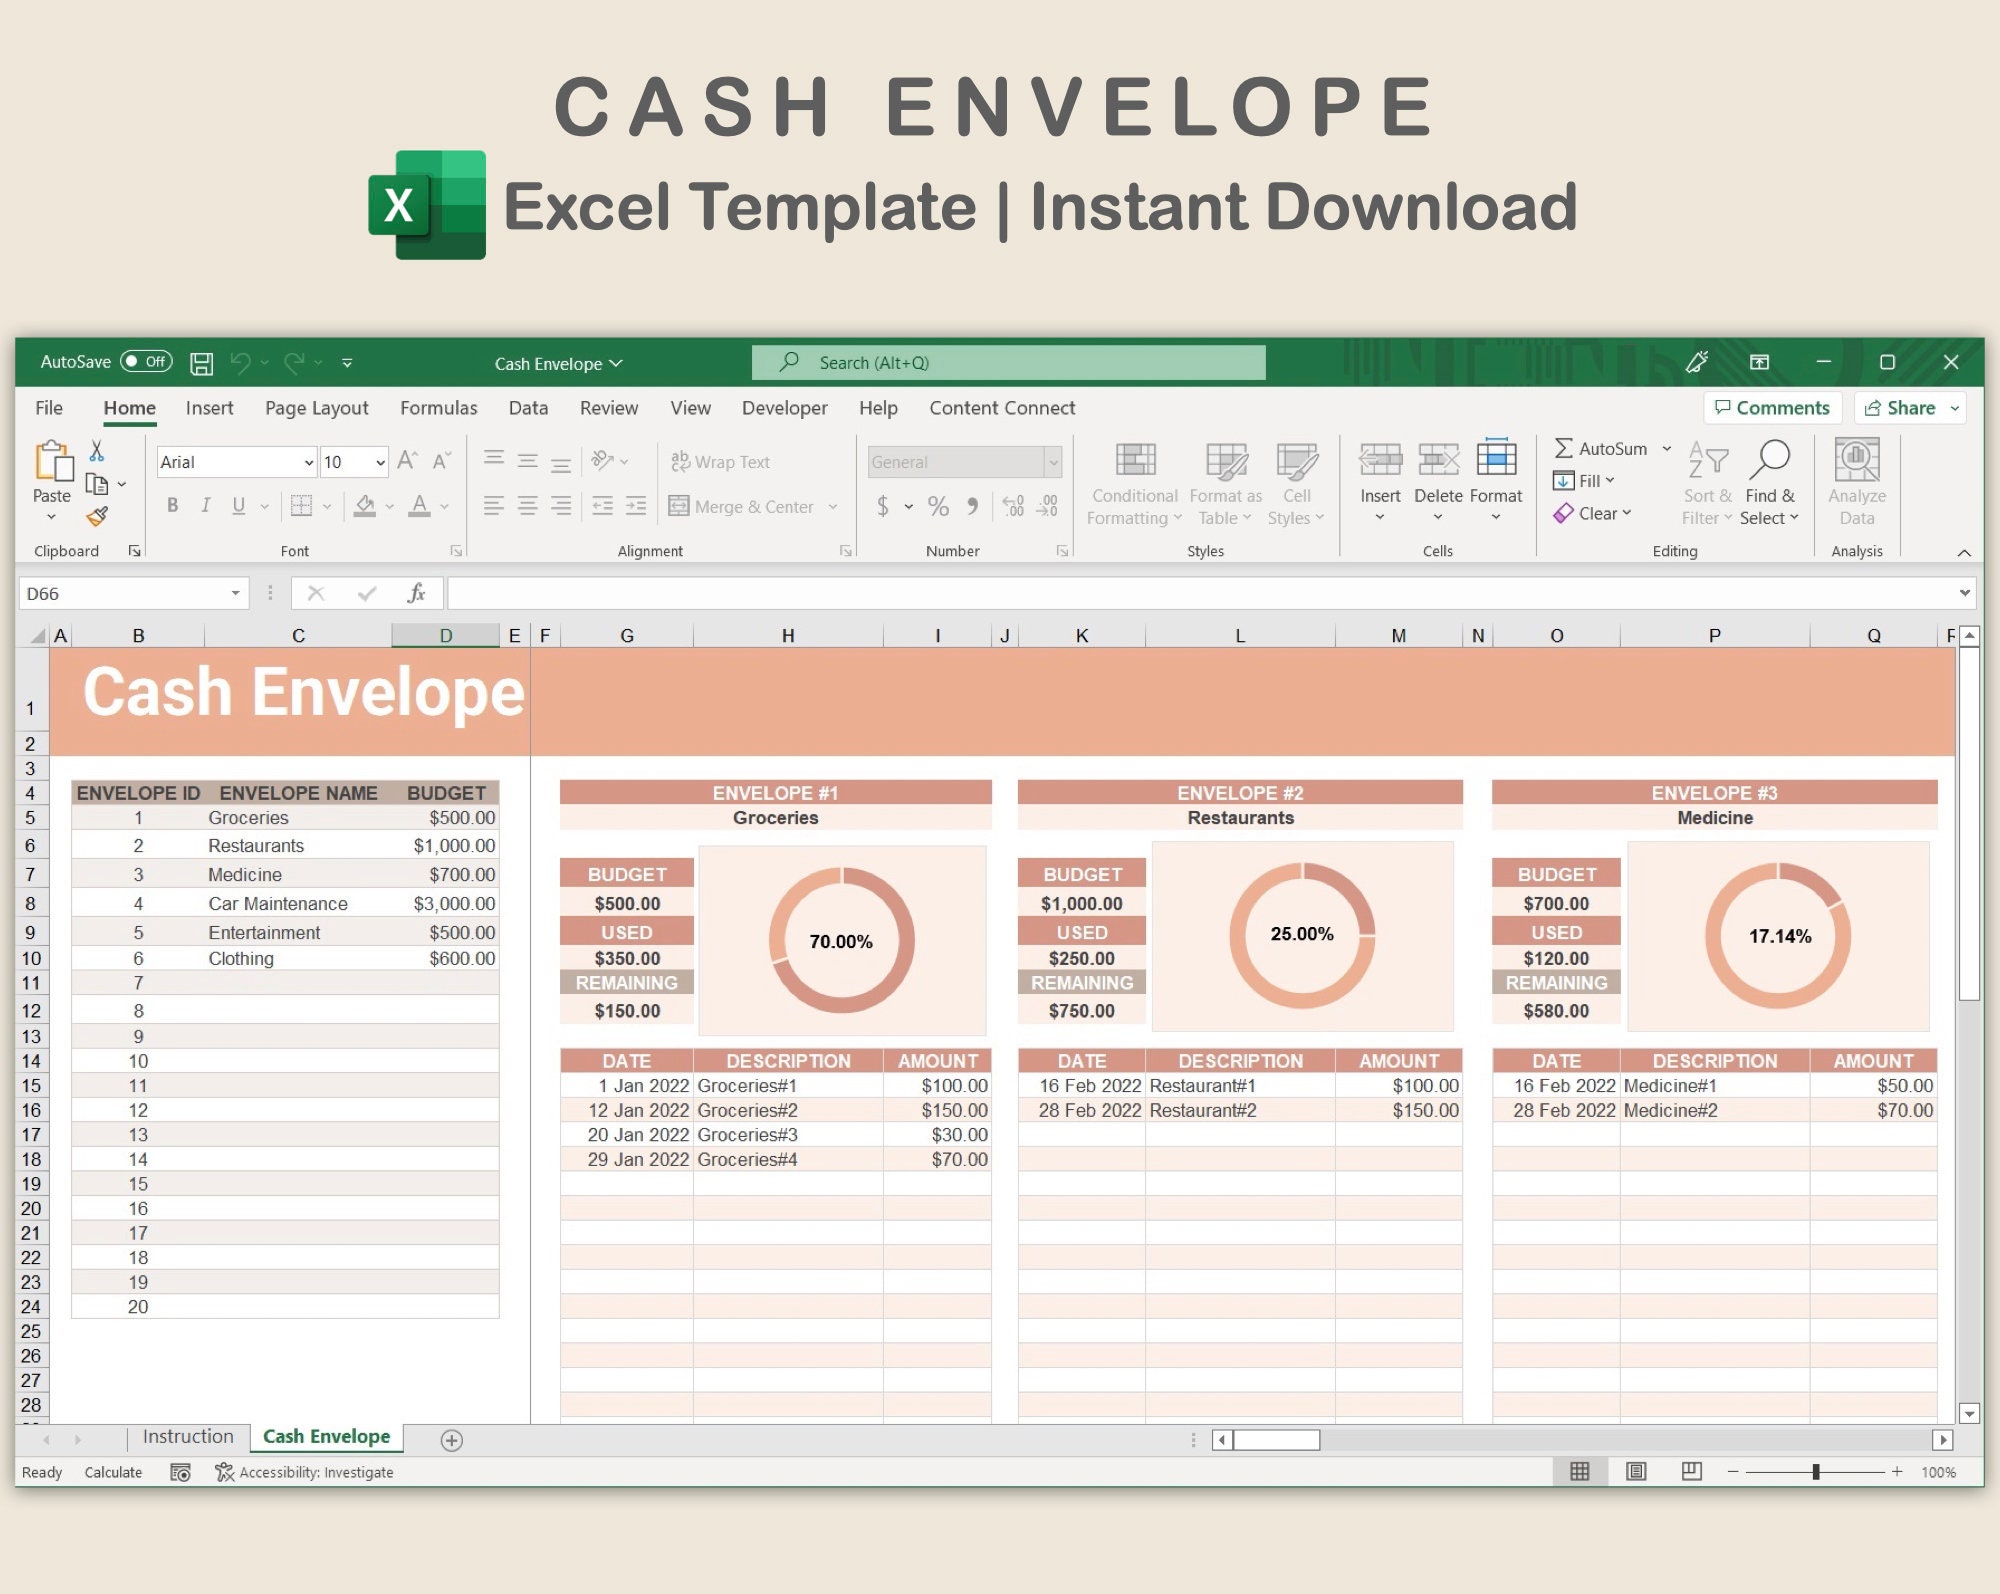The image size is (2000, 1594).
Task: Select the Format Painter icon
Action: (95, 516)
